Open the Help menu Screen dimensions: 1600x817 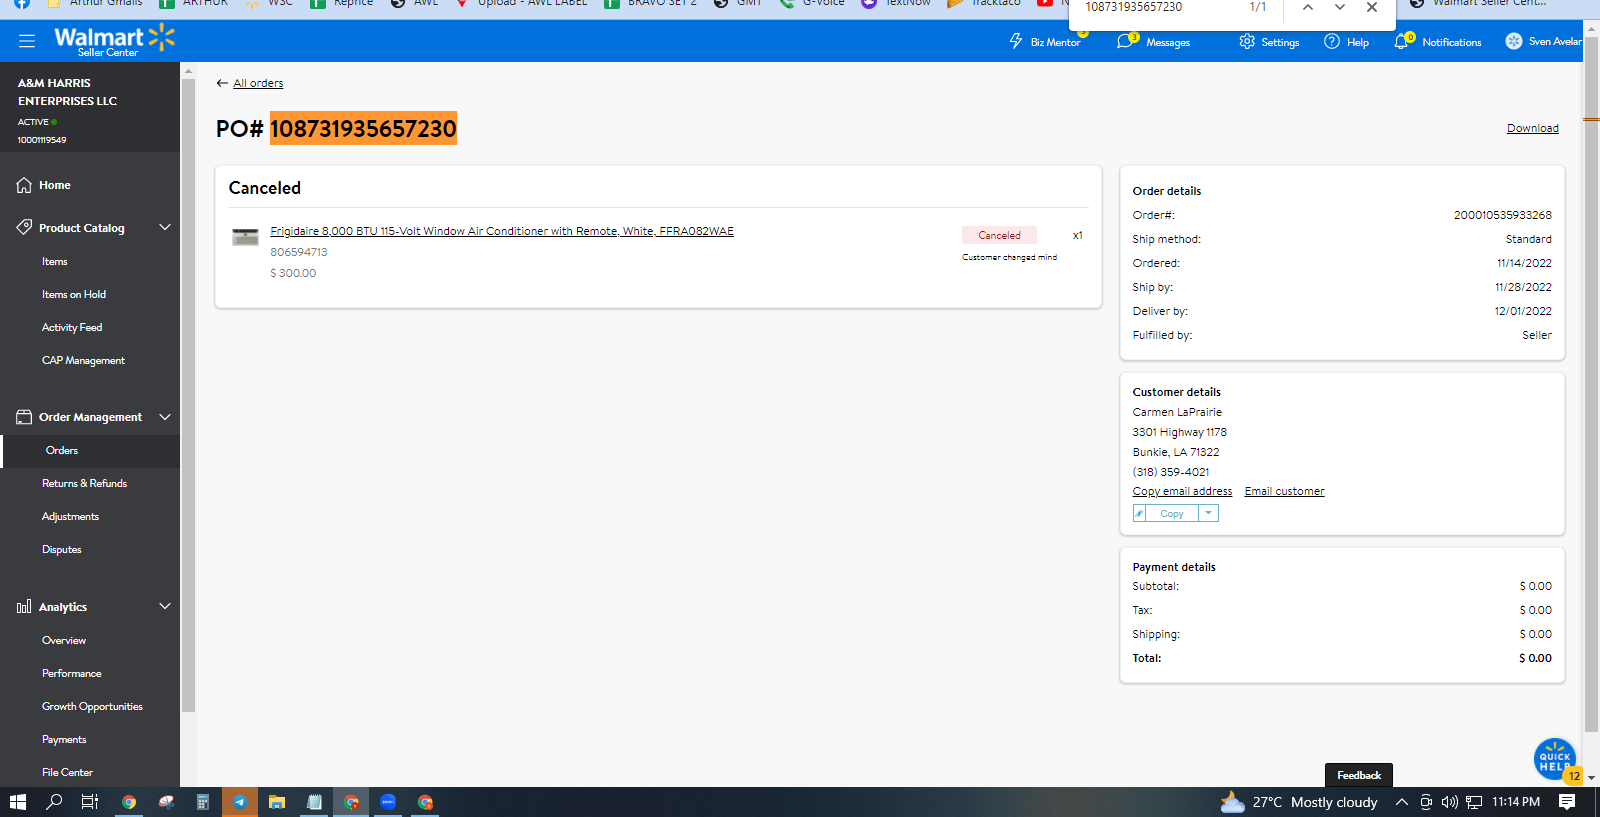tap(1346, 42)
